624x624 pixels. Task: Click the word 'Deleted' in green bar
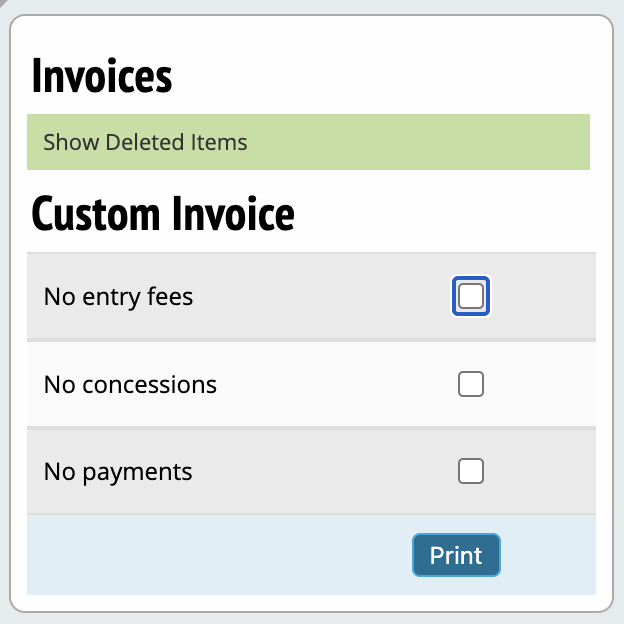pos(145,142)
